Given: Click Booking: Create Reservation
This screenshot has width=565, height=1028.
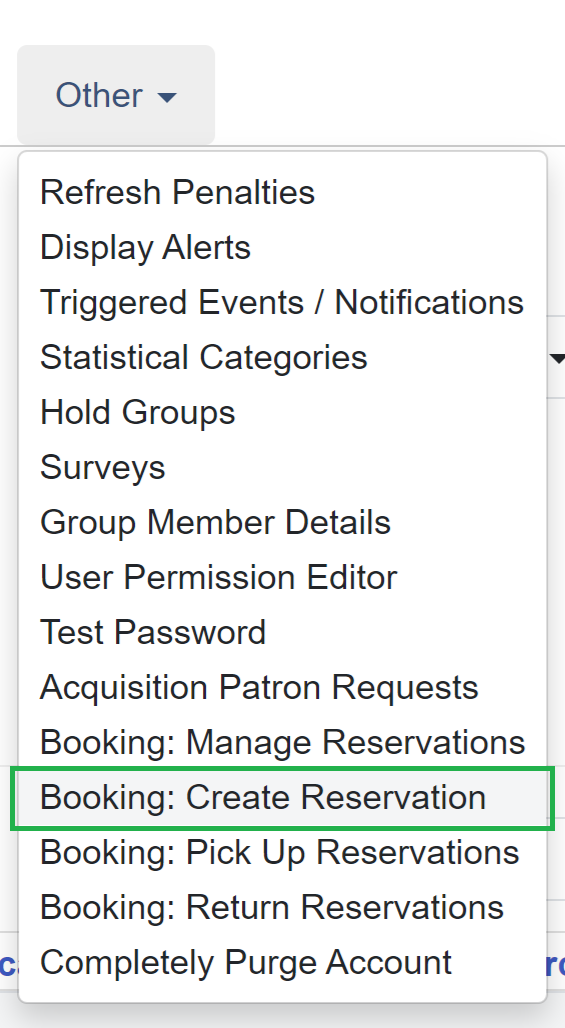Looking at the screenshot, I should pyautogui.click(x=282, y=798).
